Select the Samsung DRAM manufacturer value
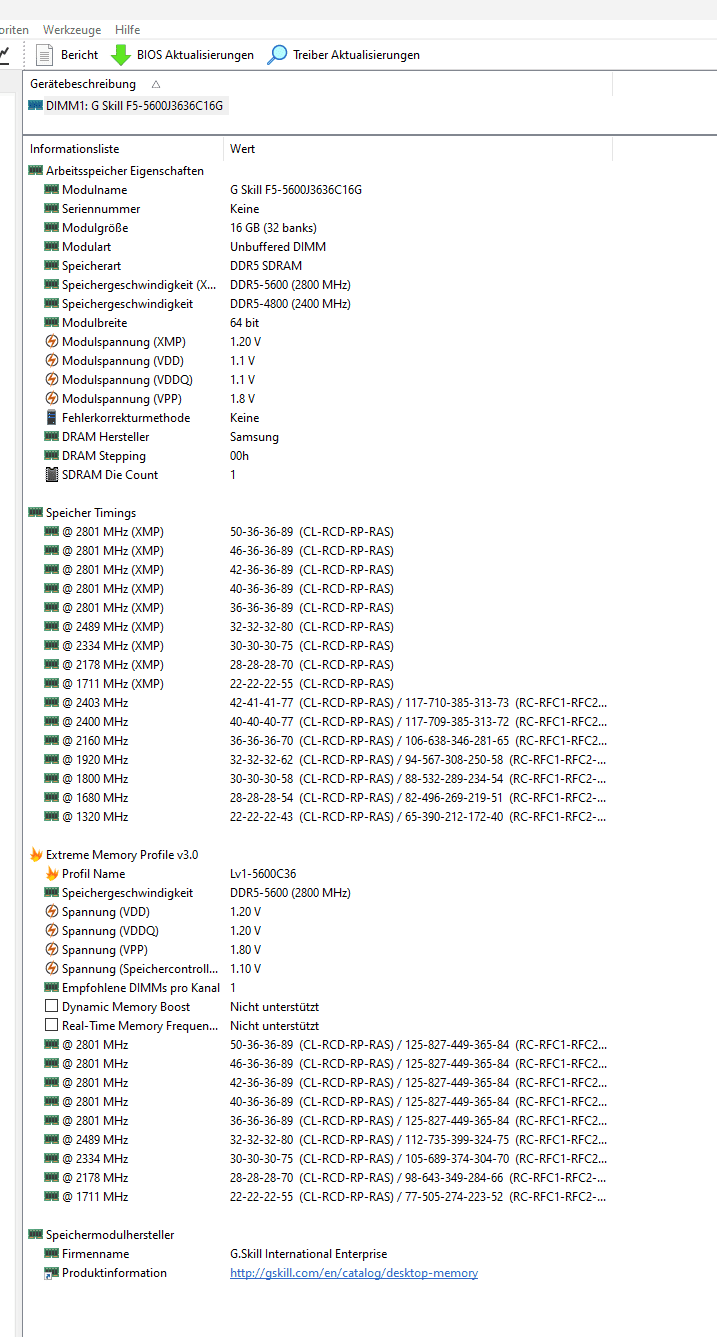This screenshot has height=1337, width=717. coord(254,437)
